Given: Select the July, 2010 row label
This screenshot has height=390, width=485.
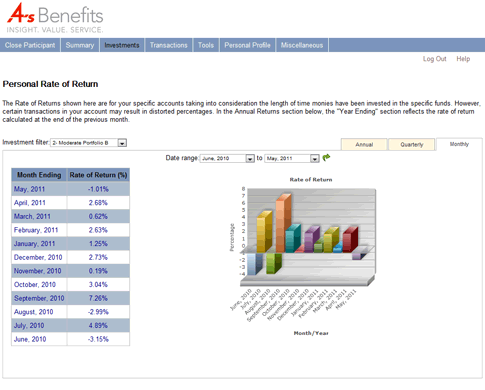Looking at the screenshot, I should click(x=29, y=326).
